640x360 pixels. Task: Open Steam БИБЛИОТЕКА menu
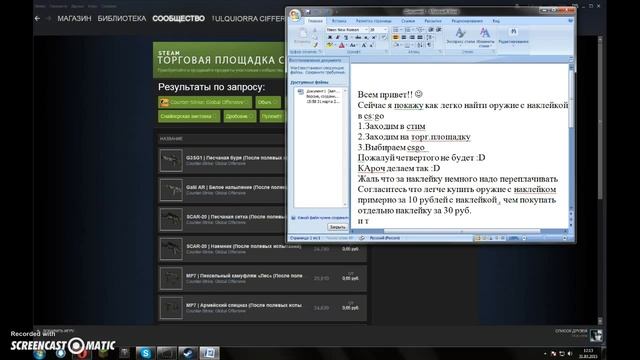click(x=122, y=18)
